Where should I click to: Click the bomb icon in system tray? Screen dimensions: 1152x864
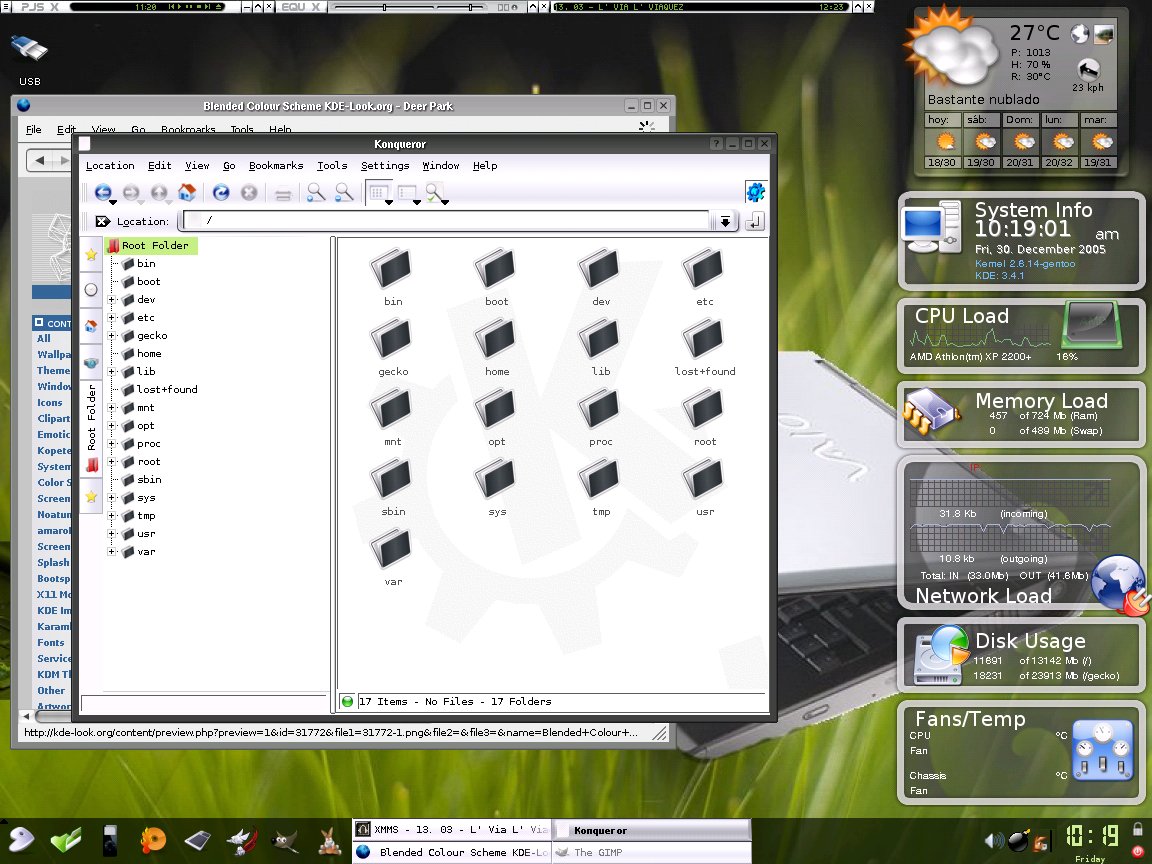coord(1018,840)
